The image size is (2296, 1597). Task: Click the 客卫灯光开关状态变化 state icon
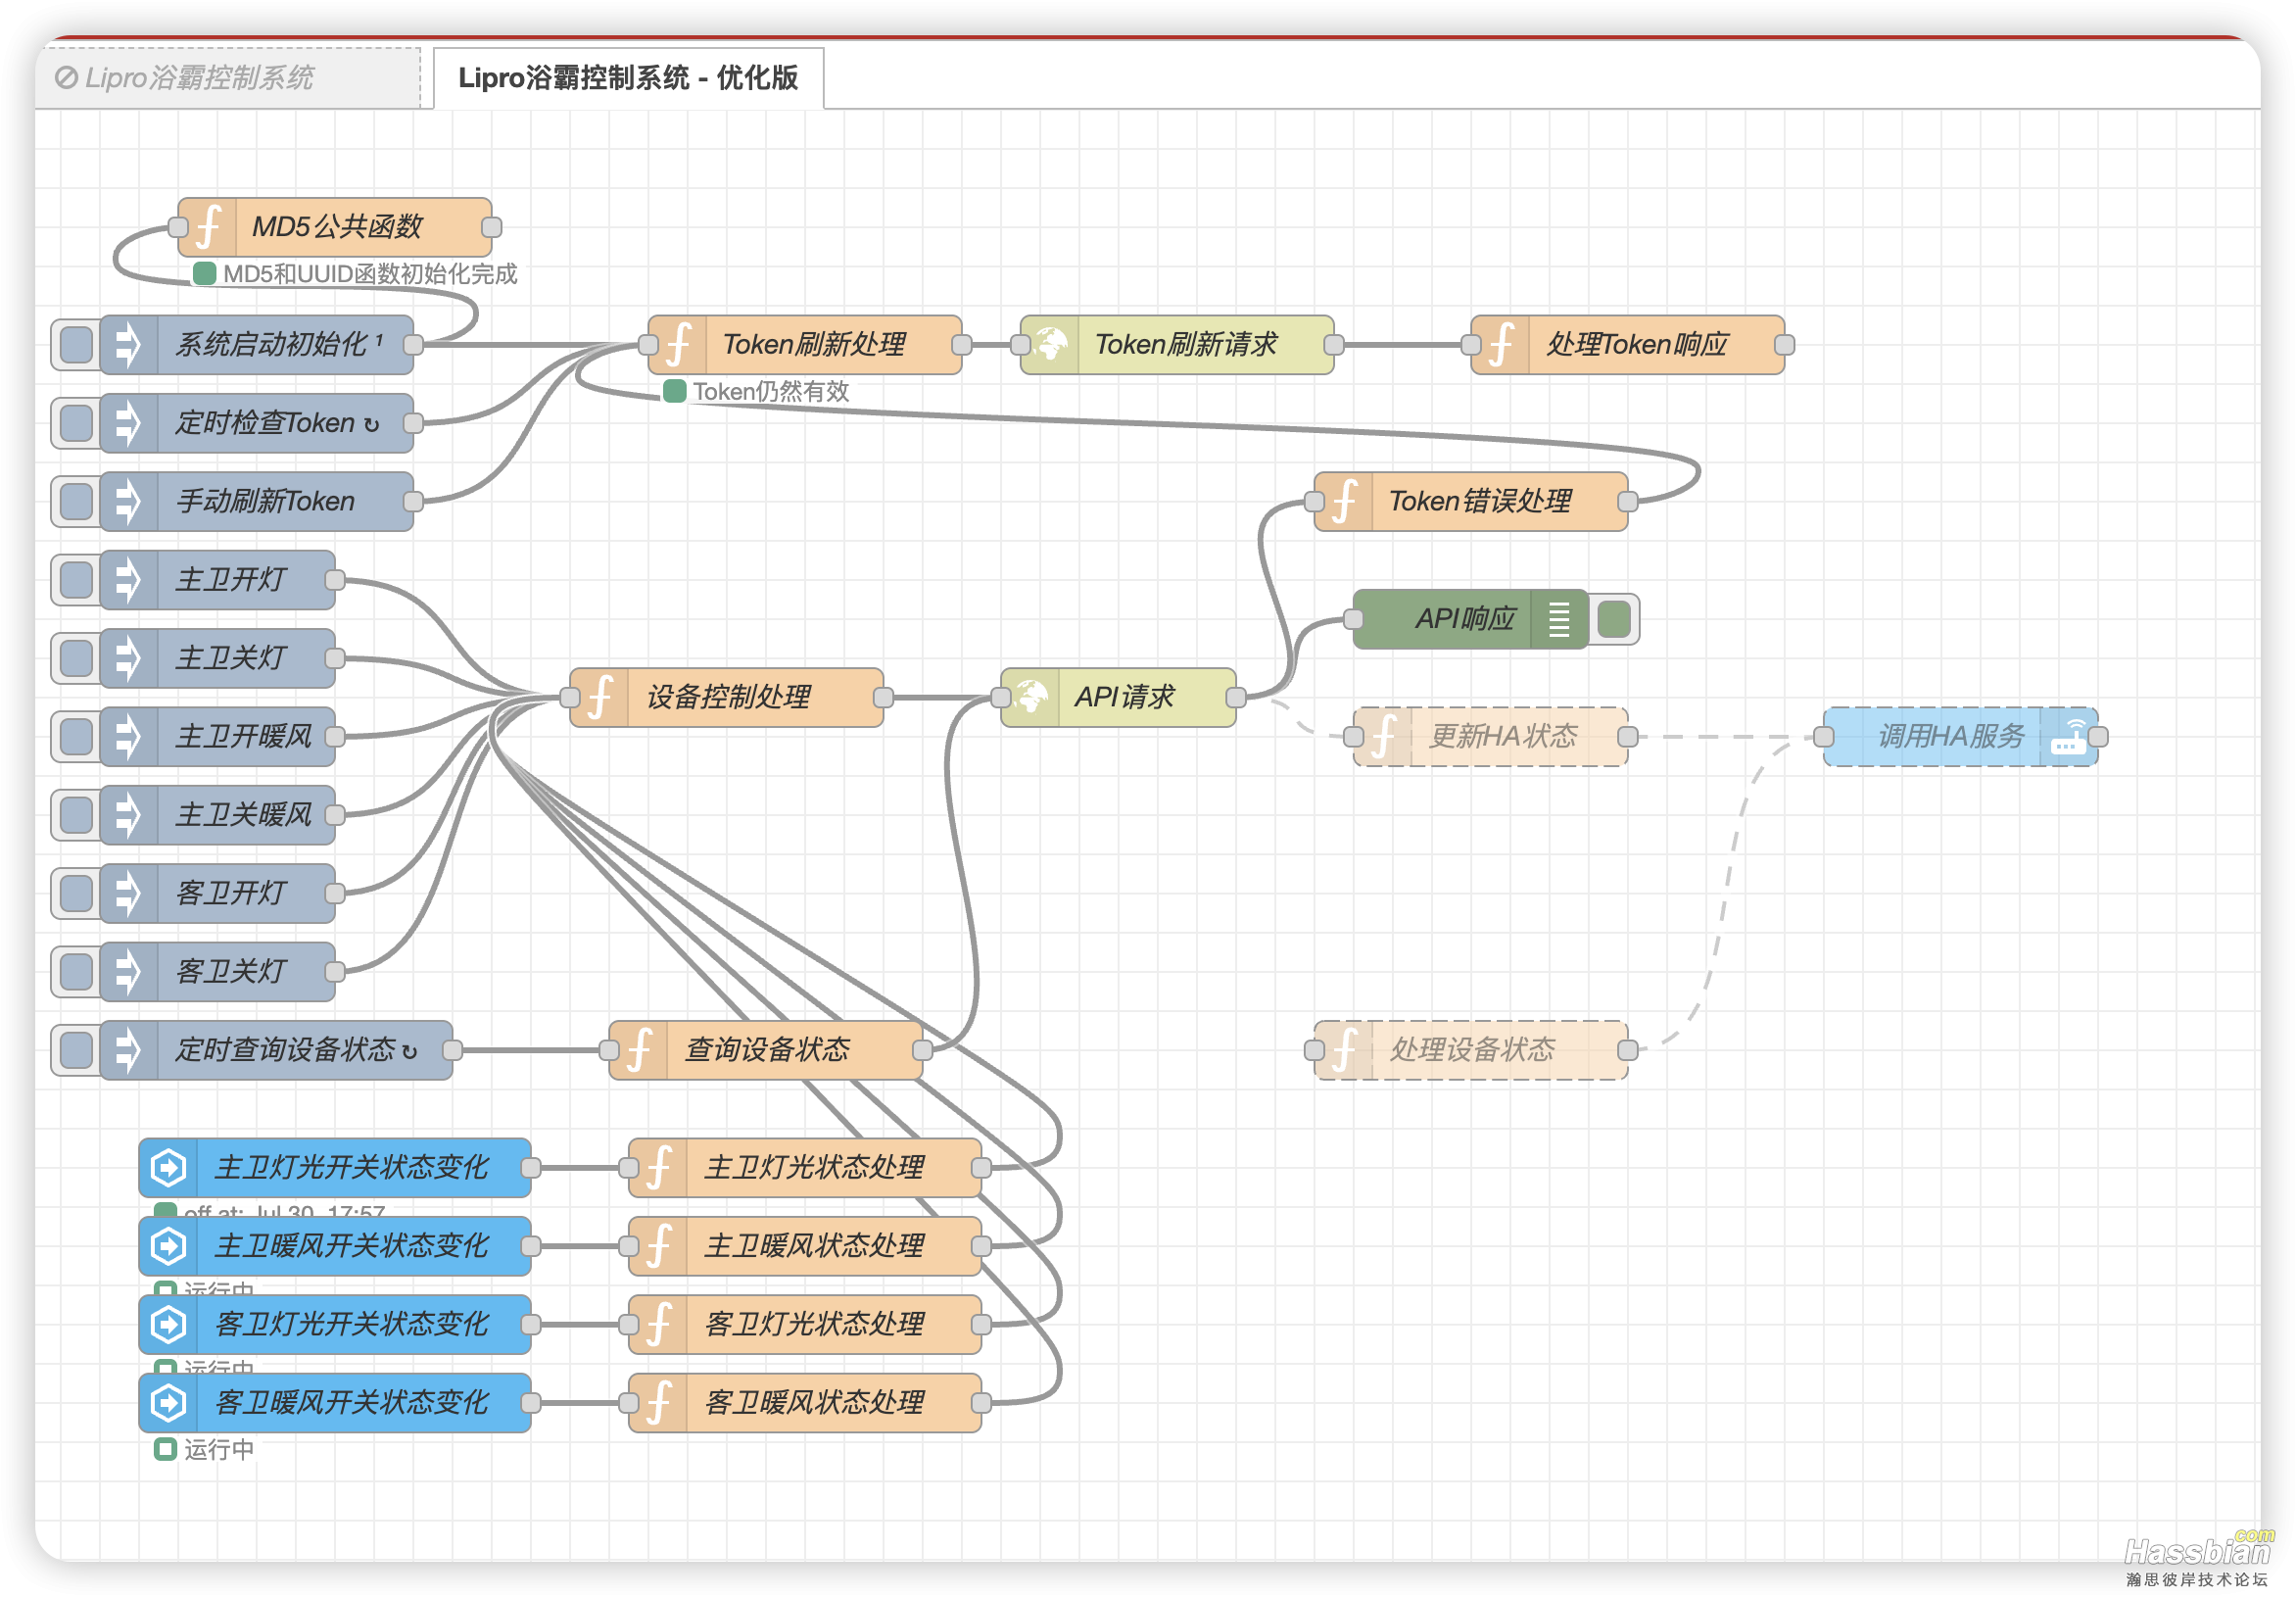tap(169, 1324)
